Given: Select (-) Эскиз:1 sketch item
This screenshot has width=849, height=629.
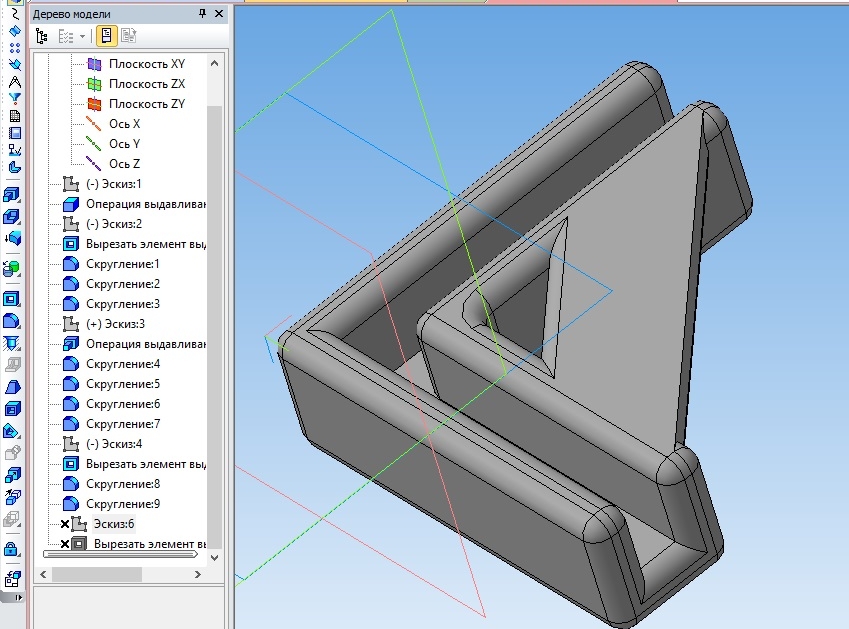Looking at the screenshot, I should [113, 184].
